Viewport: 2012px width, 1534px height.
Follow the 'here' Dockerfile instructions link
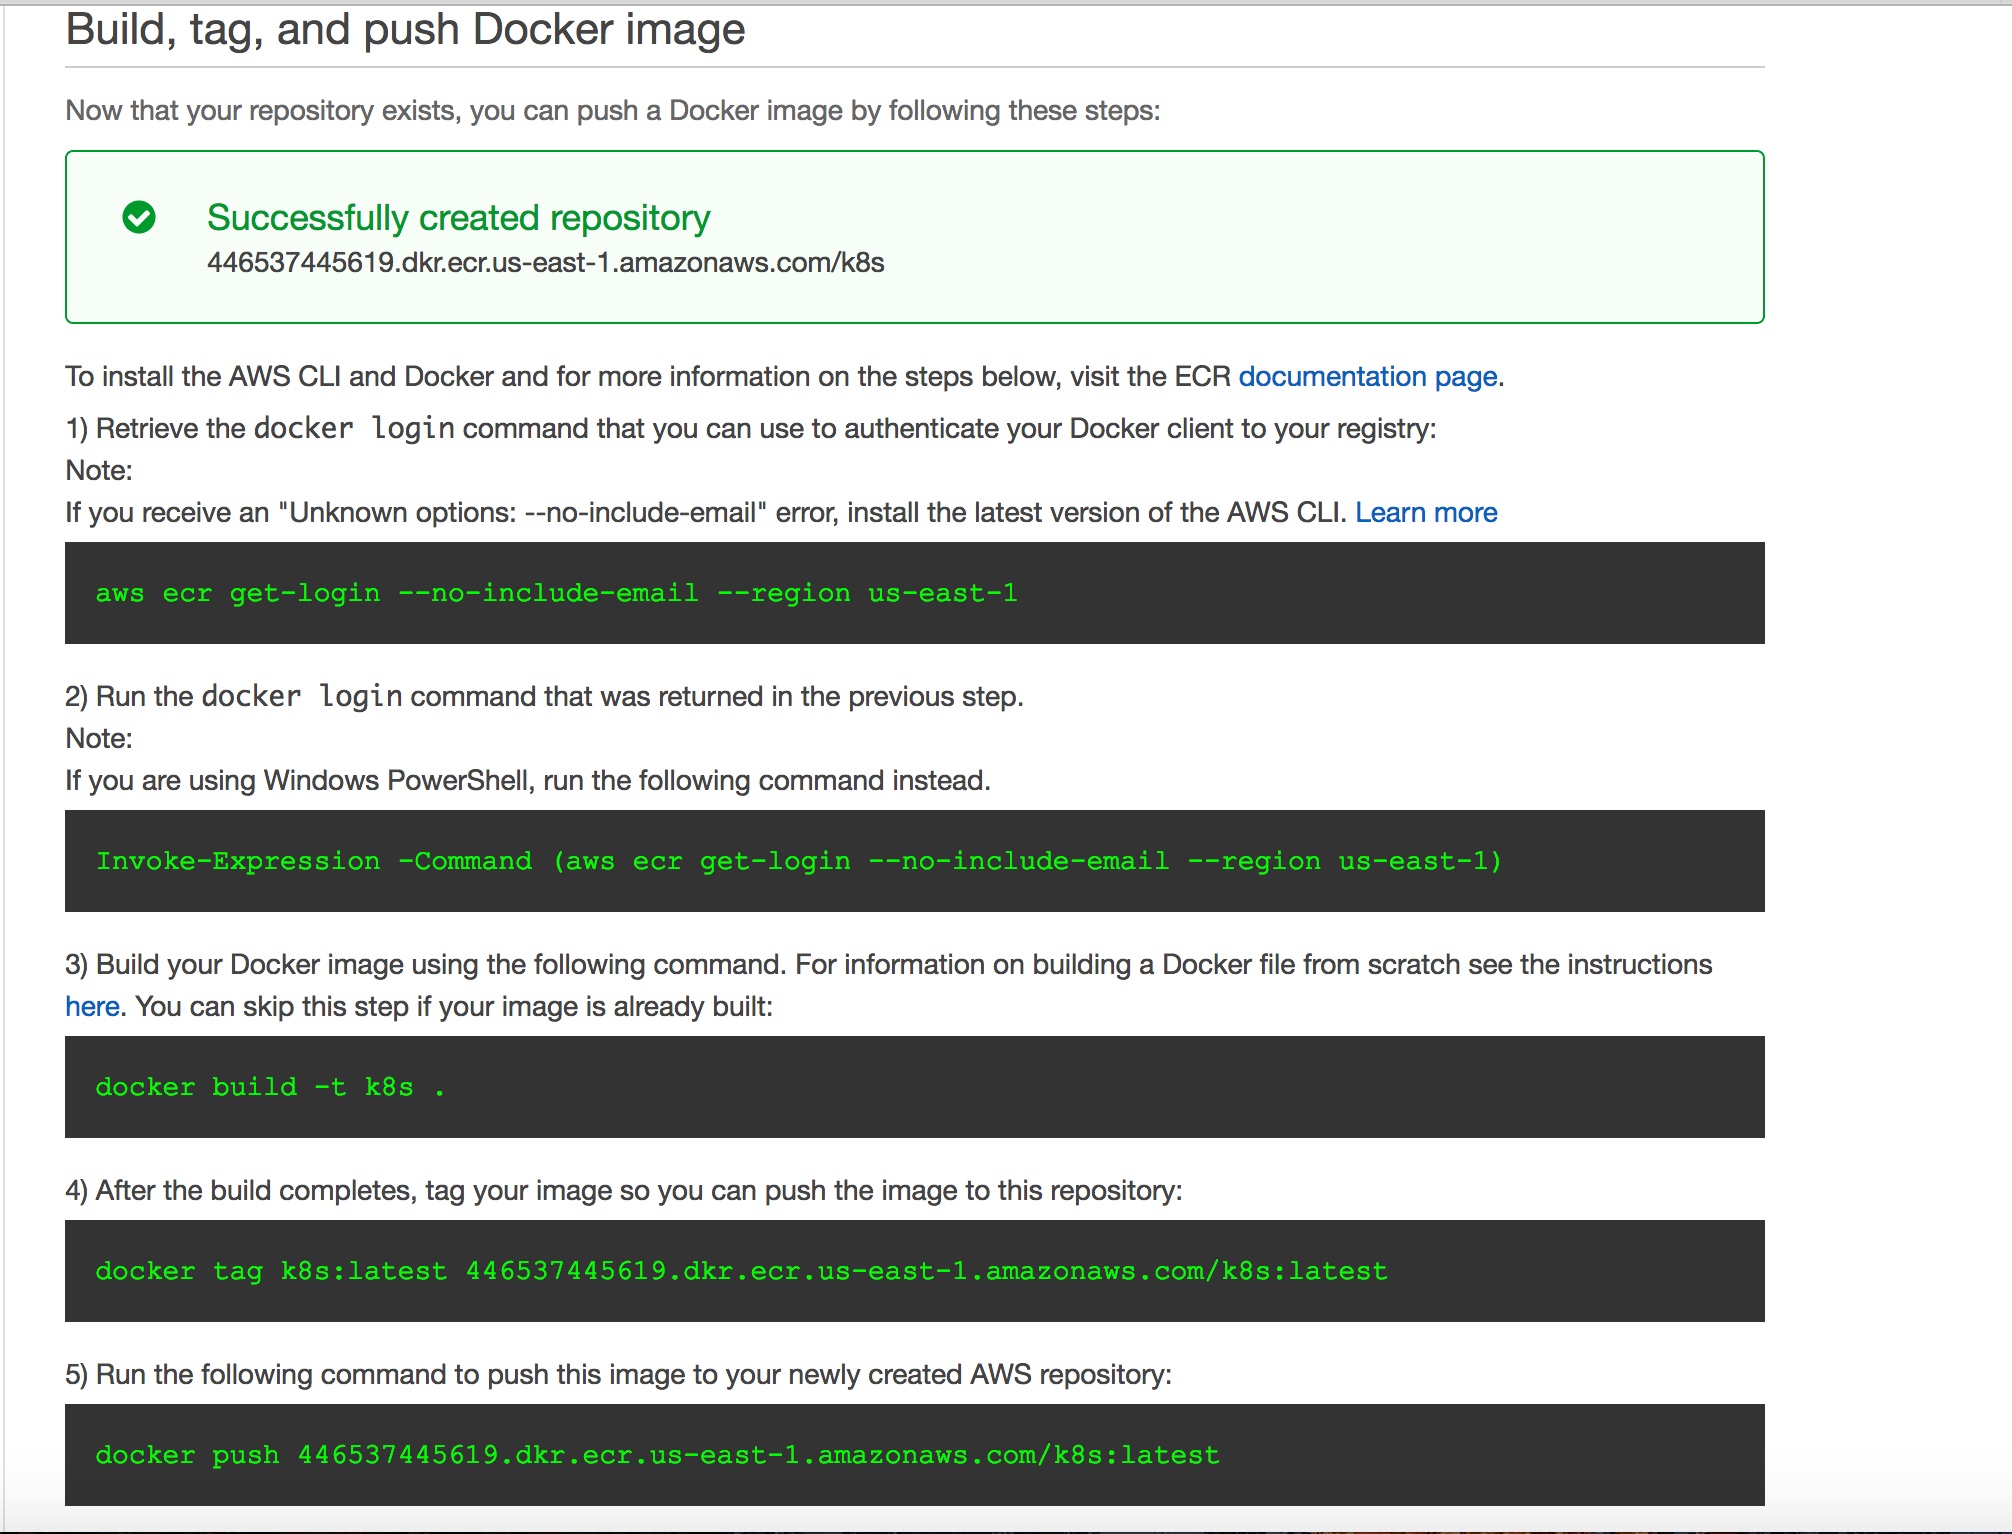(92, 1006)
